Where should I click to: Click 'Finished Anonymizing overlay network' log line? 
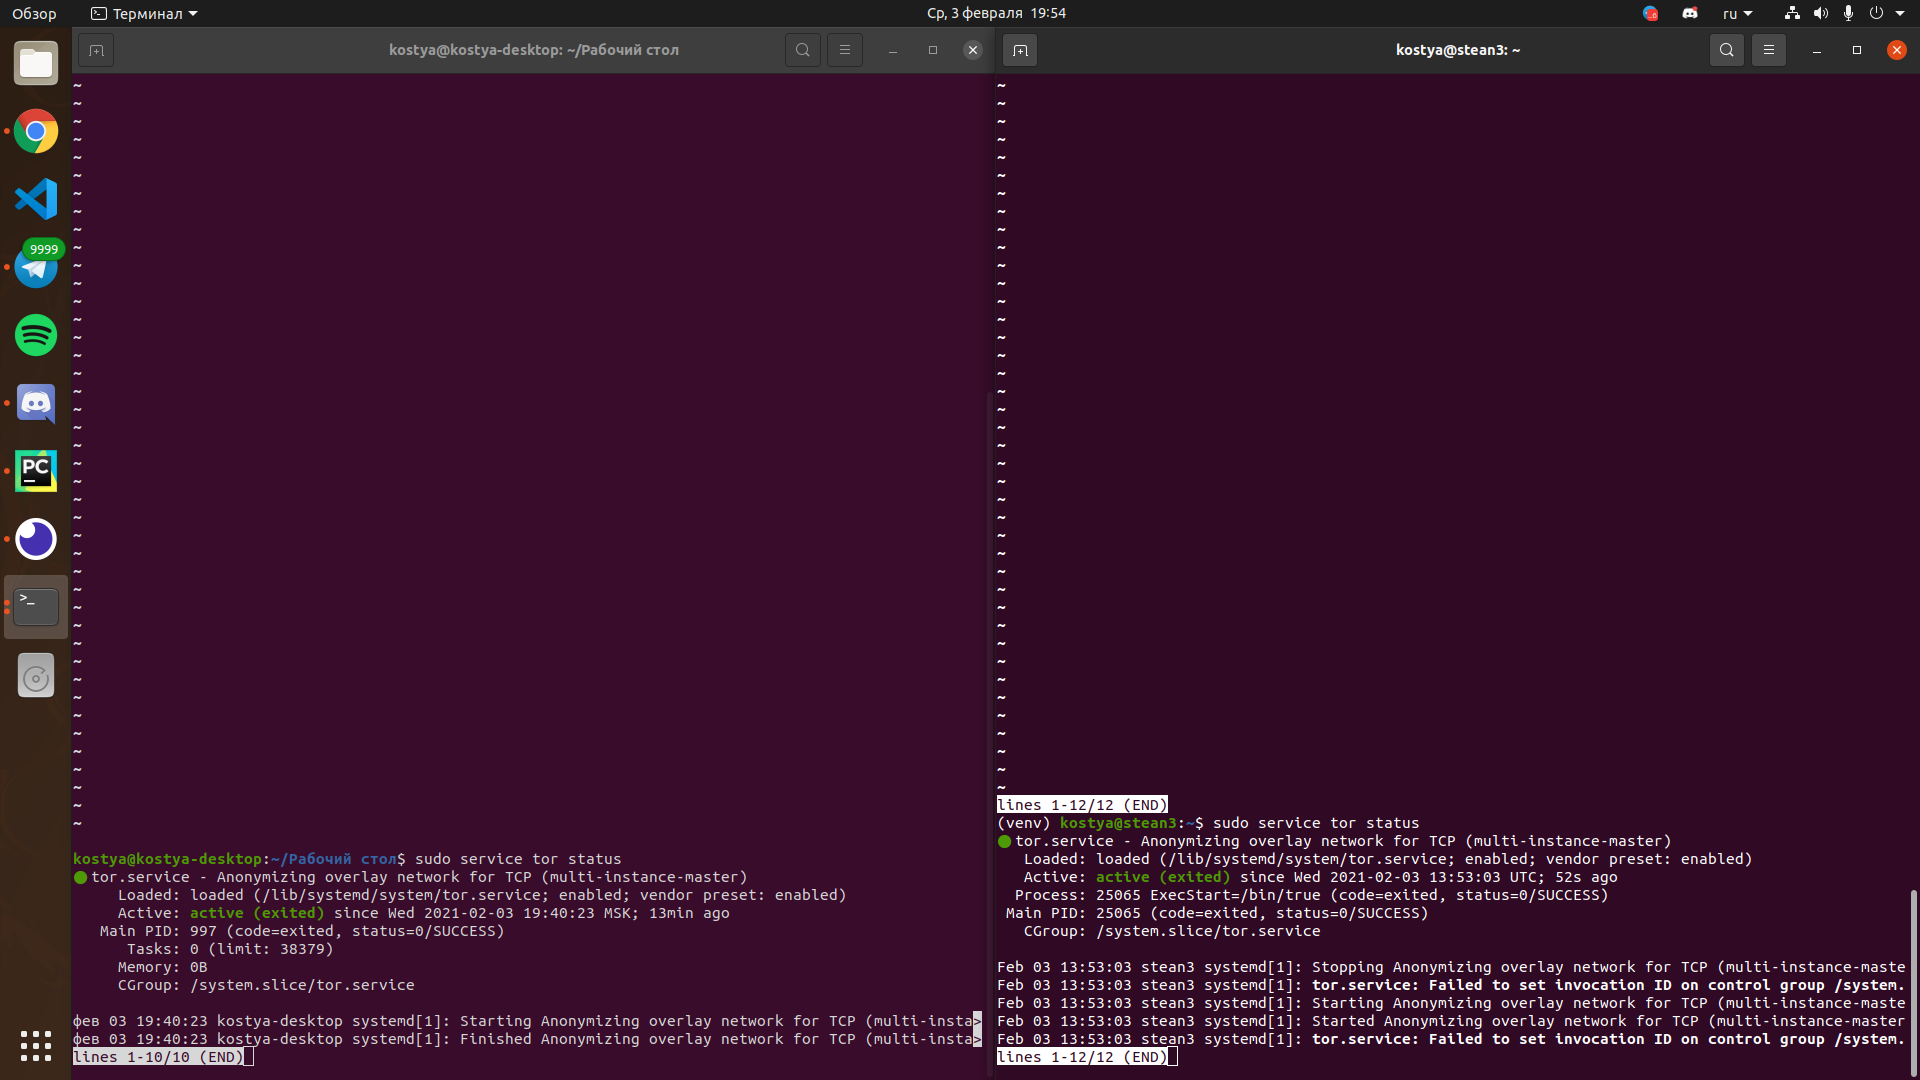(x=527, y=1039)
